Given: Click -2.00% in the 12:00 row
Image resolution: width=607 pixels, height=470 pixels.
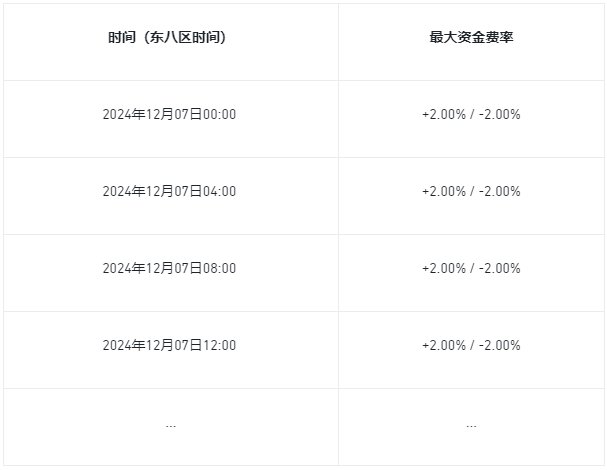Looking at the screenshot, I should [500, 345].
